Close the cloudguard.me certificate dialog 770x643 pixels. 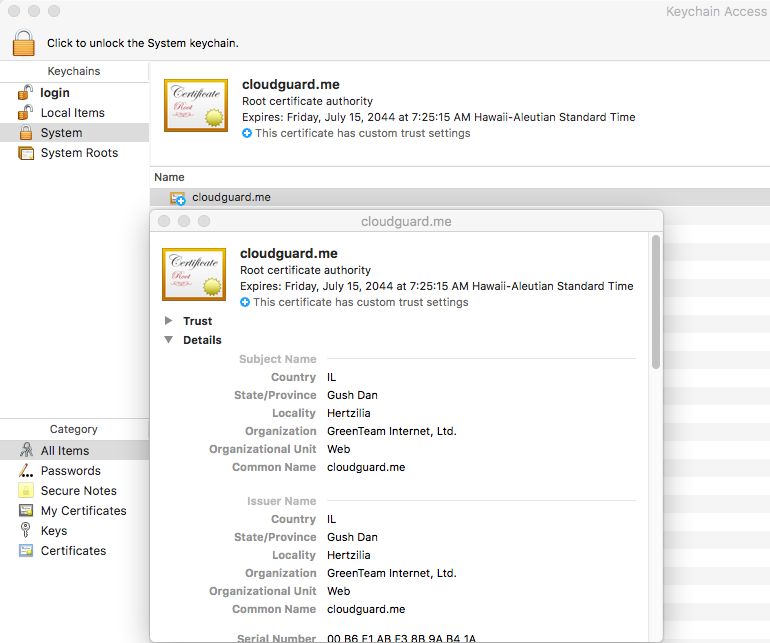point(164,221)
